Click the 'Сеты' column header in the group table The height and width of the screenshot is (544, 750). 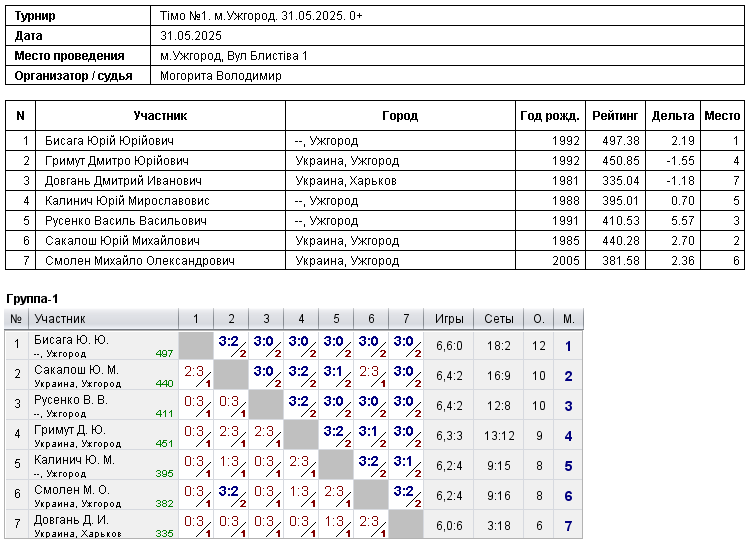click(x=498, y=319)
